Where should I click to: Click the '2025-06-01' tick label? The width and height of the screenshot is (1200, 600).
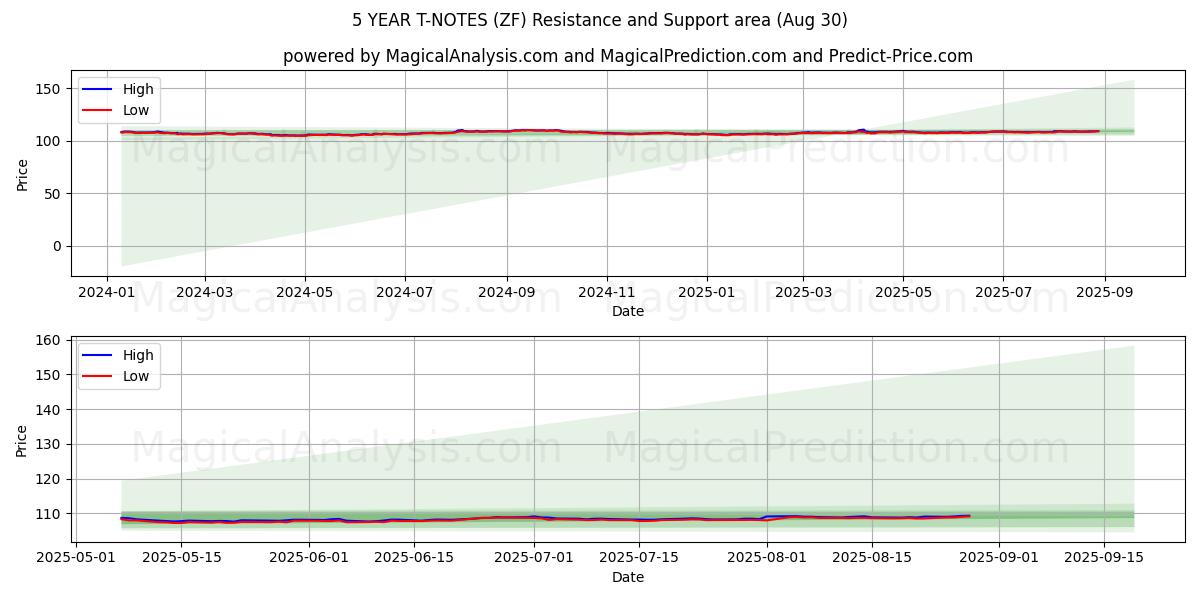click(308, 557)
